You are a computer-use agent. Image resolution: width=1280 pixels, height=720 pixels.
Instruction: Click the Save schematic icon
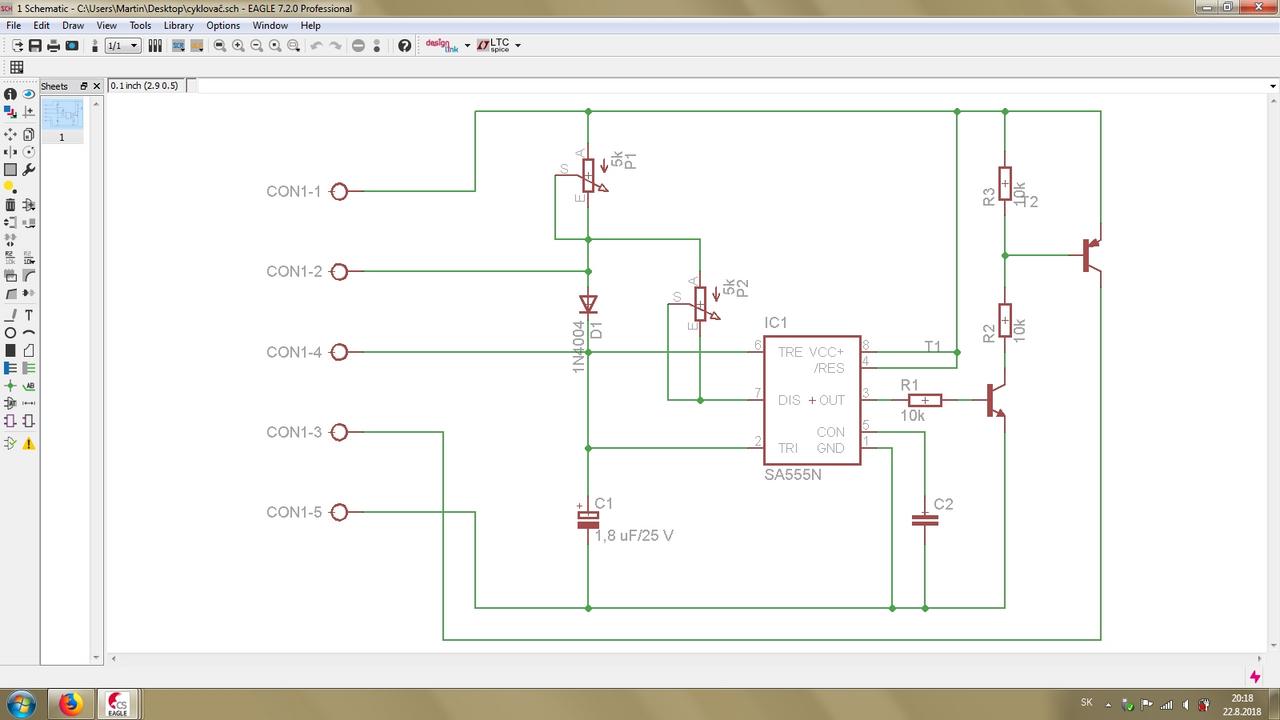[35, 46]
